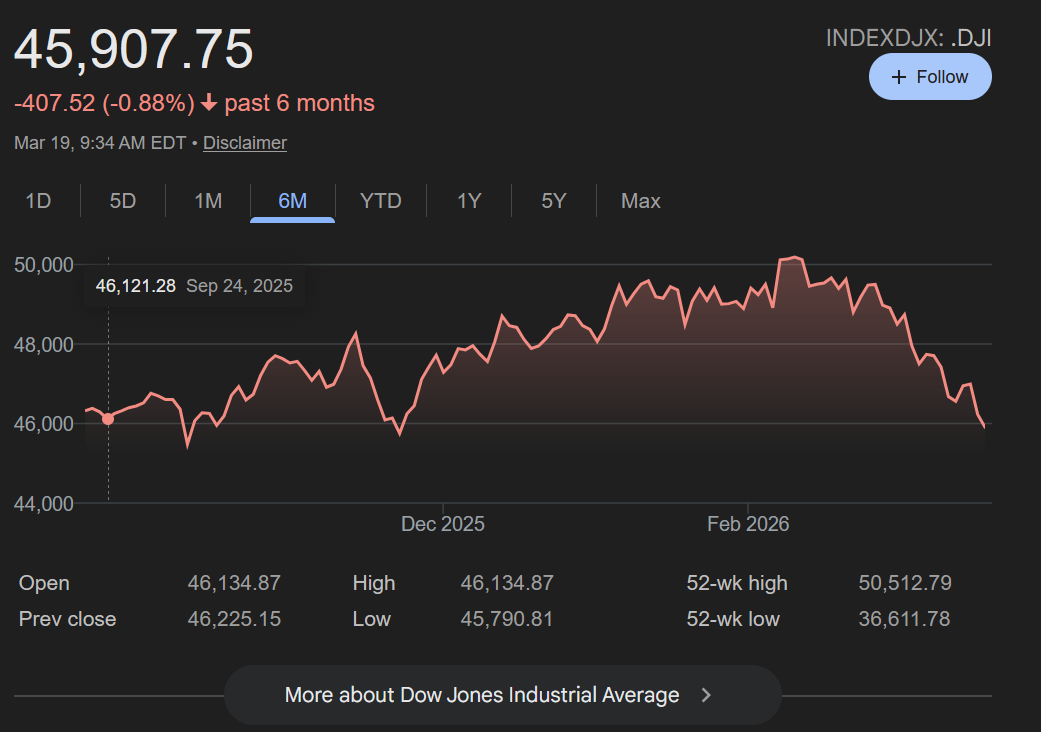
Task: Click the INDEXDJX: .DJI ticker label
Action: 908,38
